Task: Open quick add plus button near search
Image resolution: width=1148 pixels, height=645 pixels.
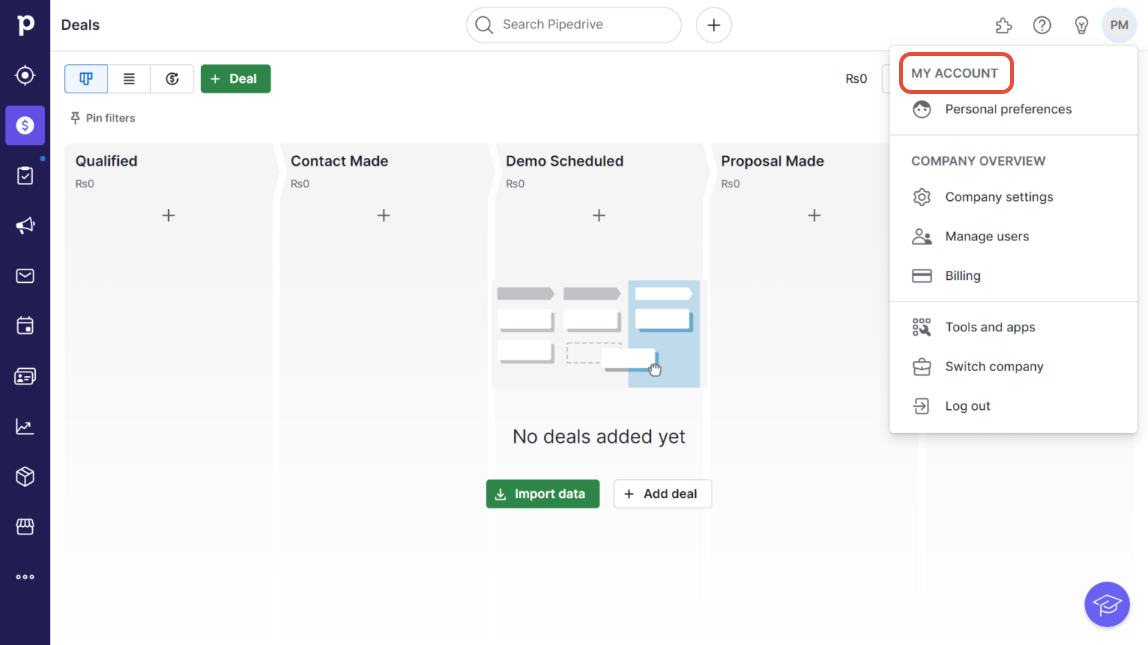Action: 714,25
